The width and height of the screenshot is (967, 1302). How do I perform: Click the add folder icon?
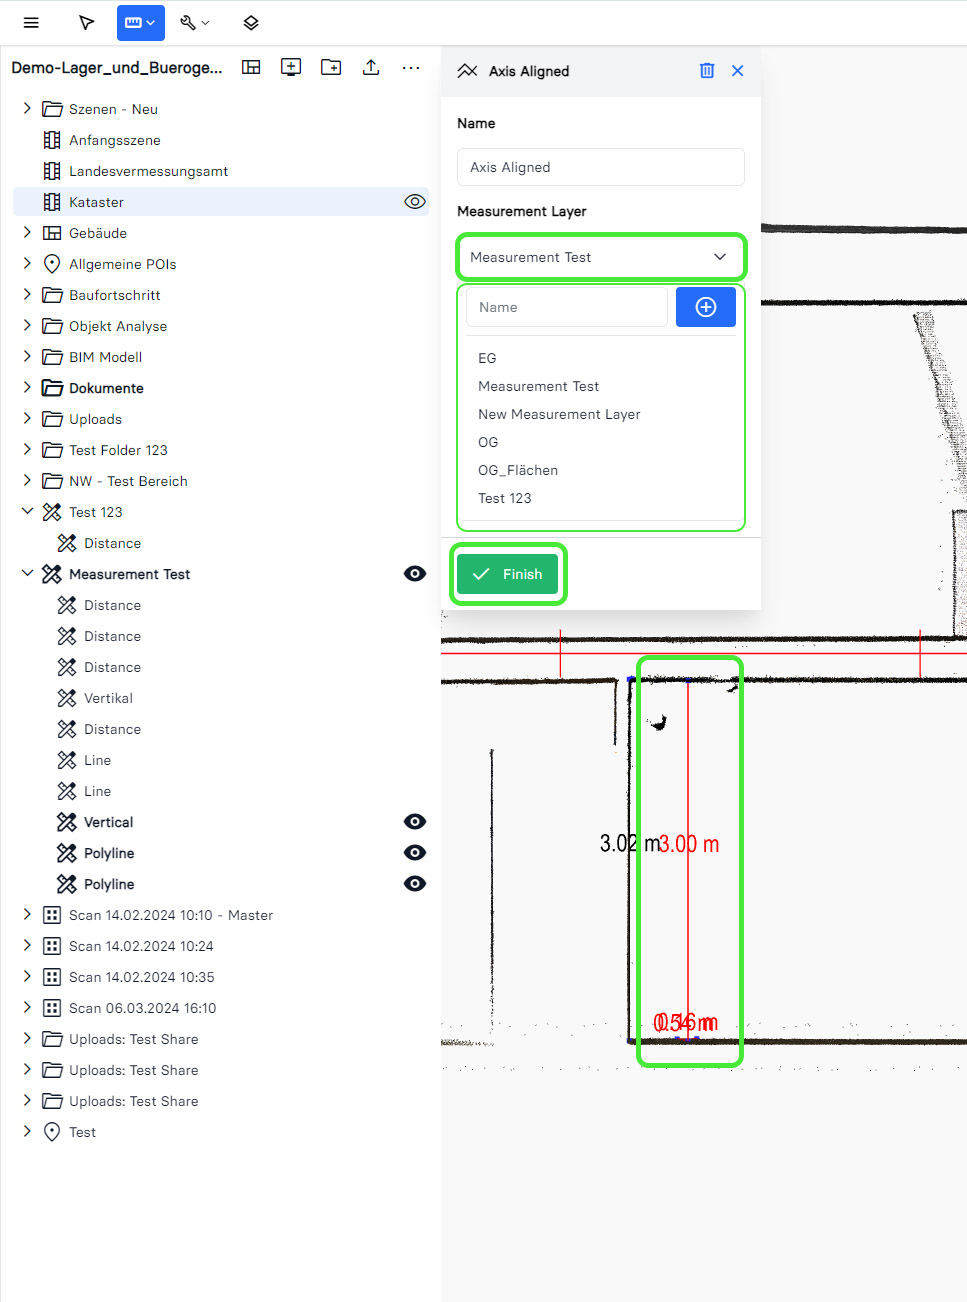[x=331, y=67]
